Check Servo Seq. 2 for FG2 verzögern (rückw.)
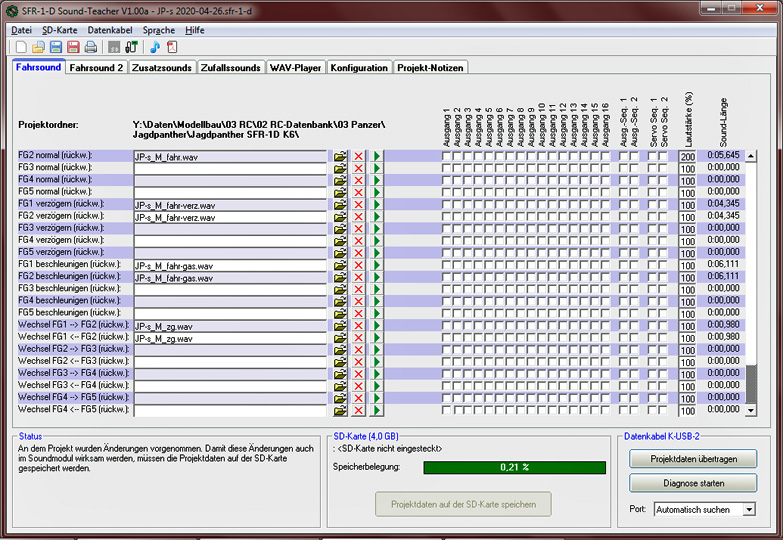 [x=663, y=217]
